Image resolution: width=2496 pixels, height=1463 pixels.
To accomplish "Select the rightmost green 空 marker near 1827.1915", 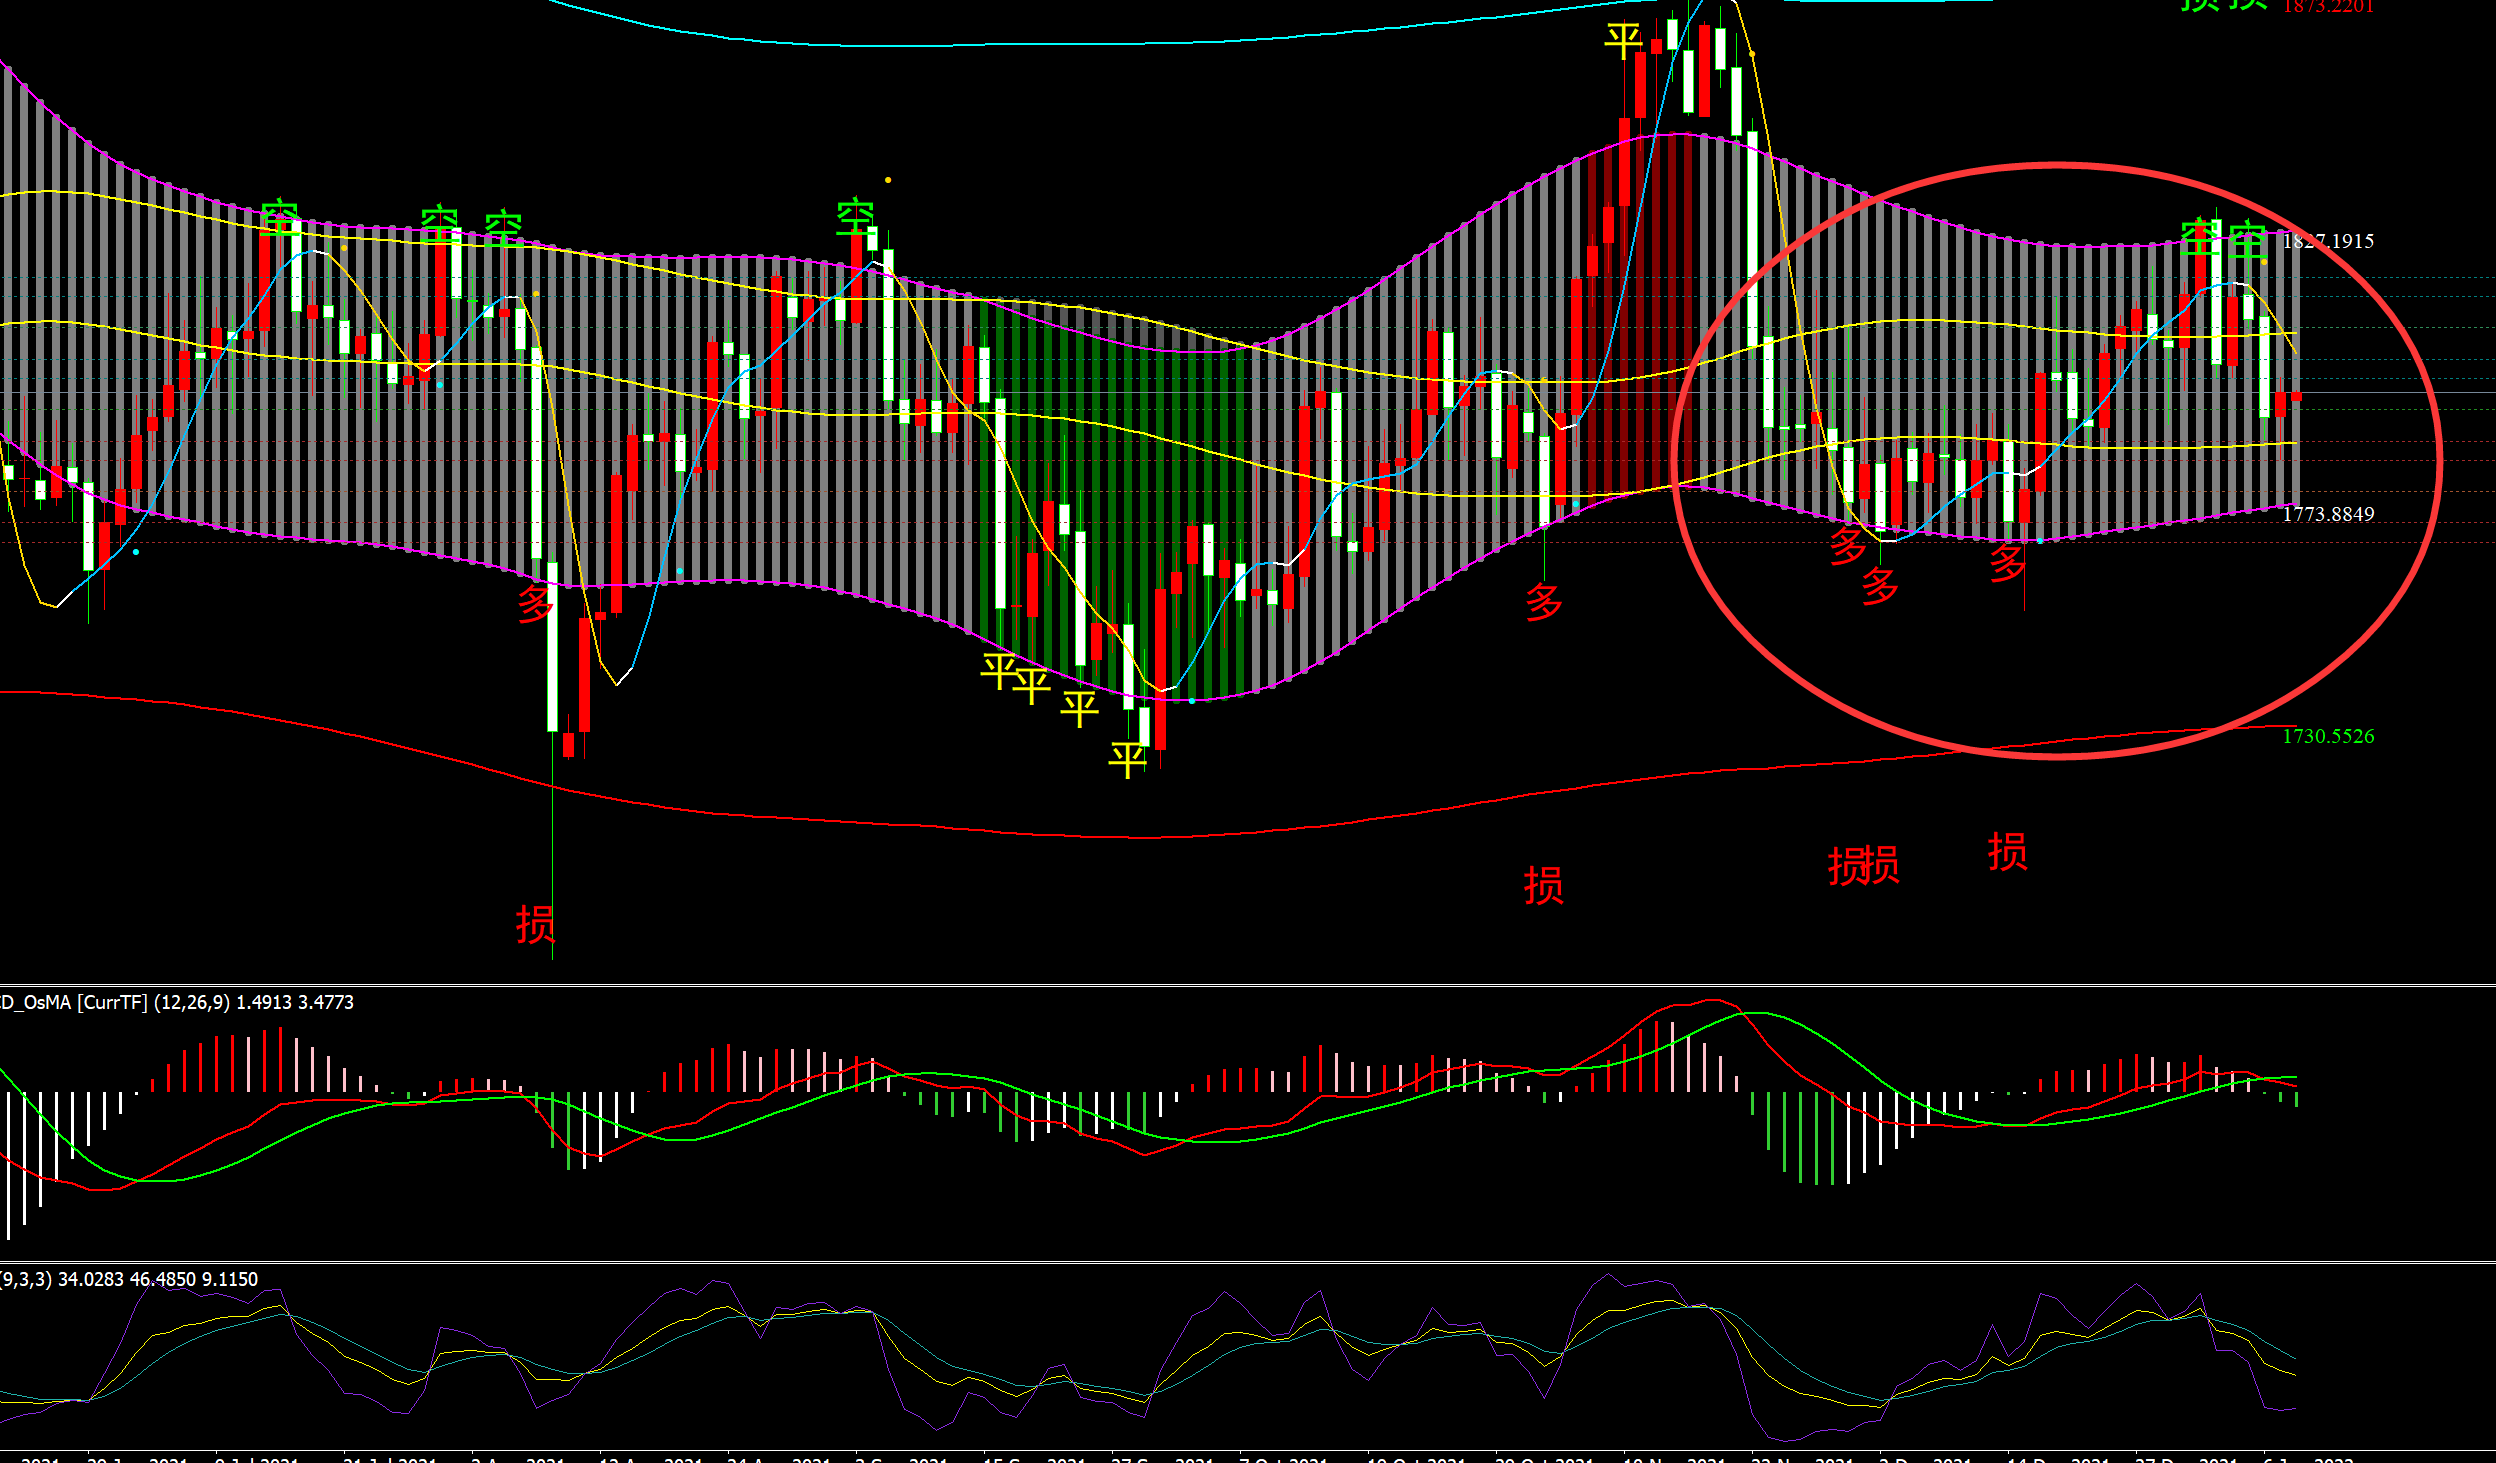I will [x=2247, y=241].
